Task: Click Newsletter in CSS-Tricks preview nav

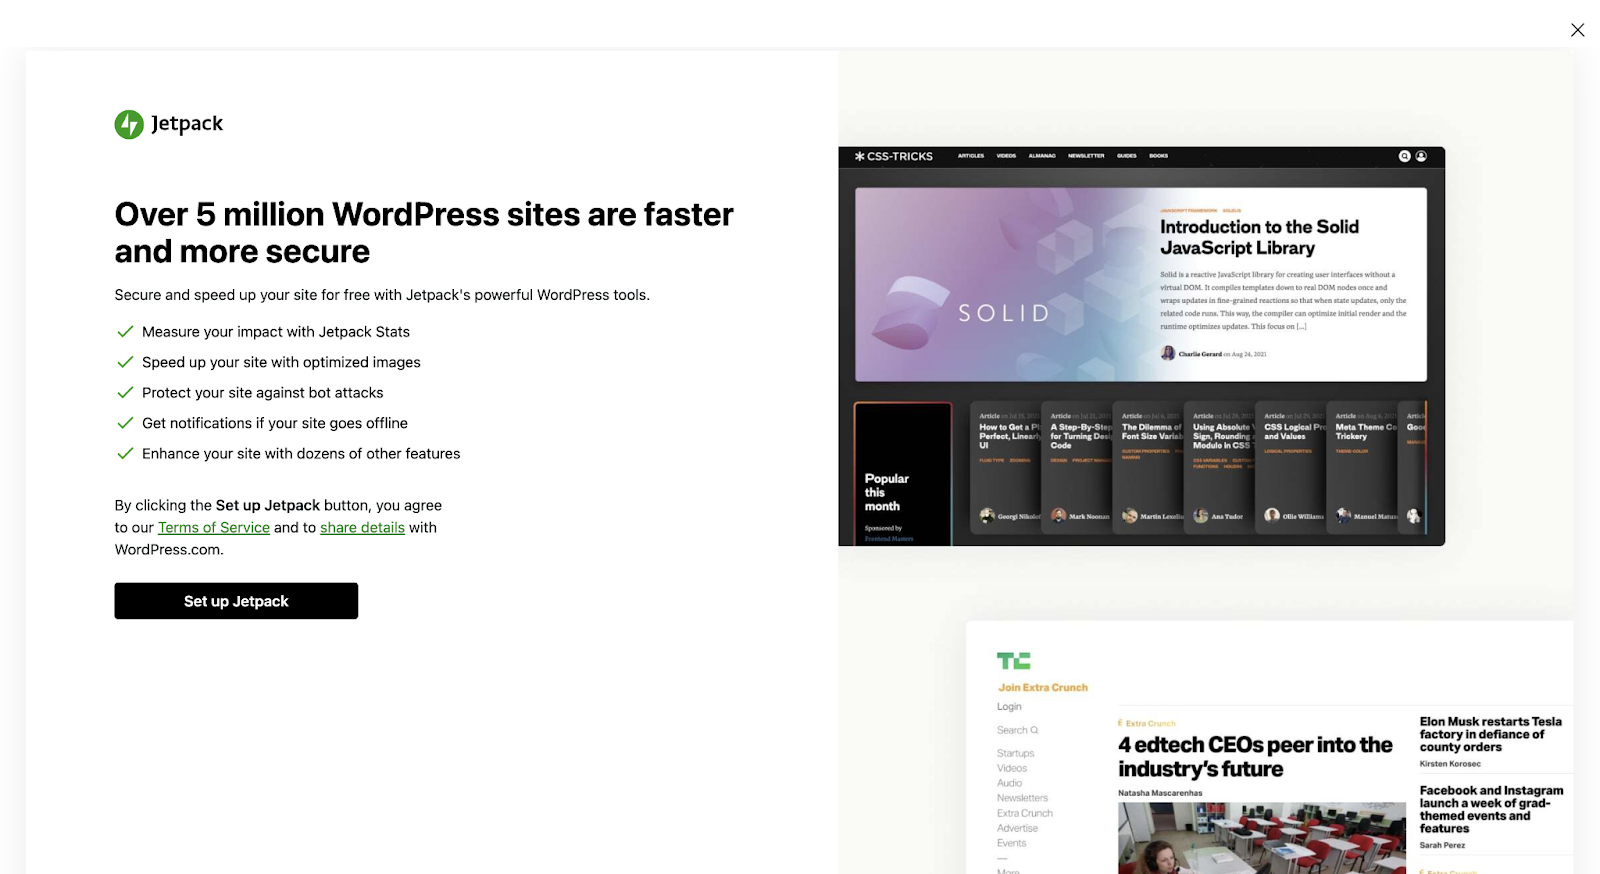Action: point(1086,156)
